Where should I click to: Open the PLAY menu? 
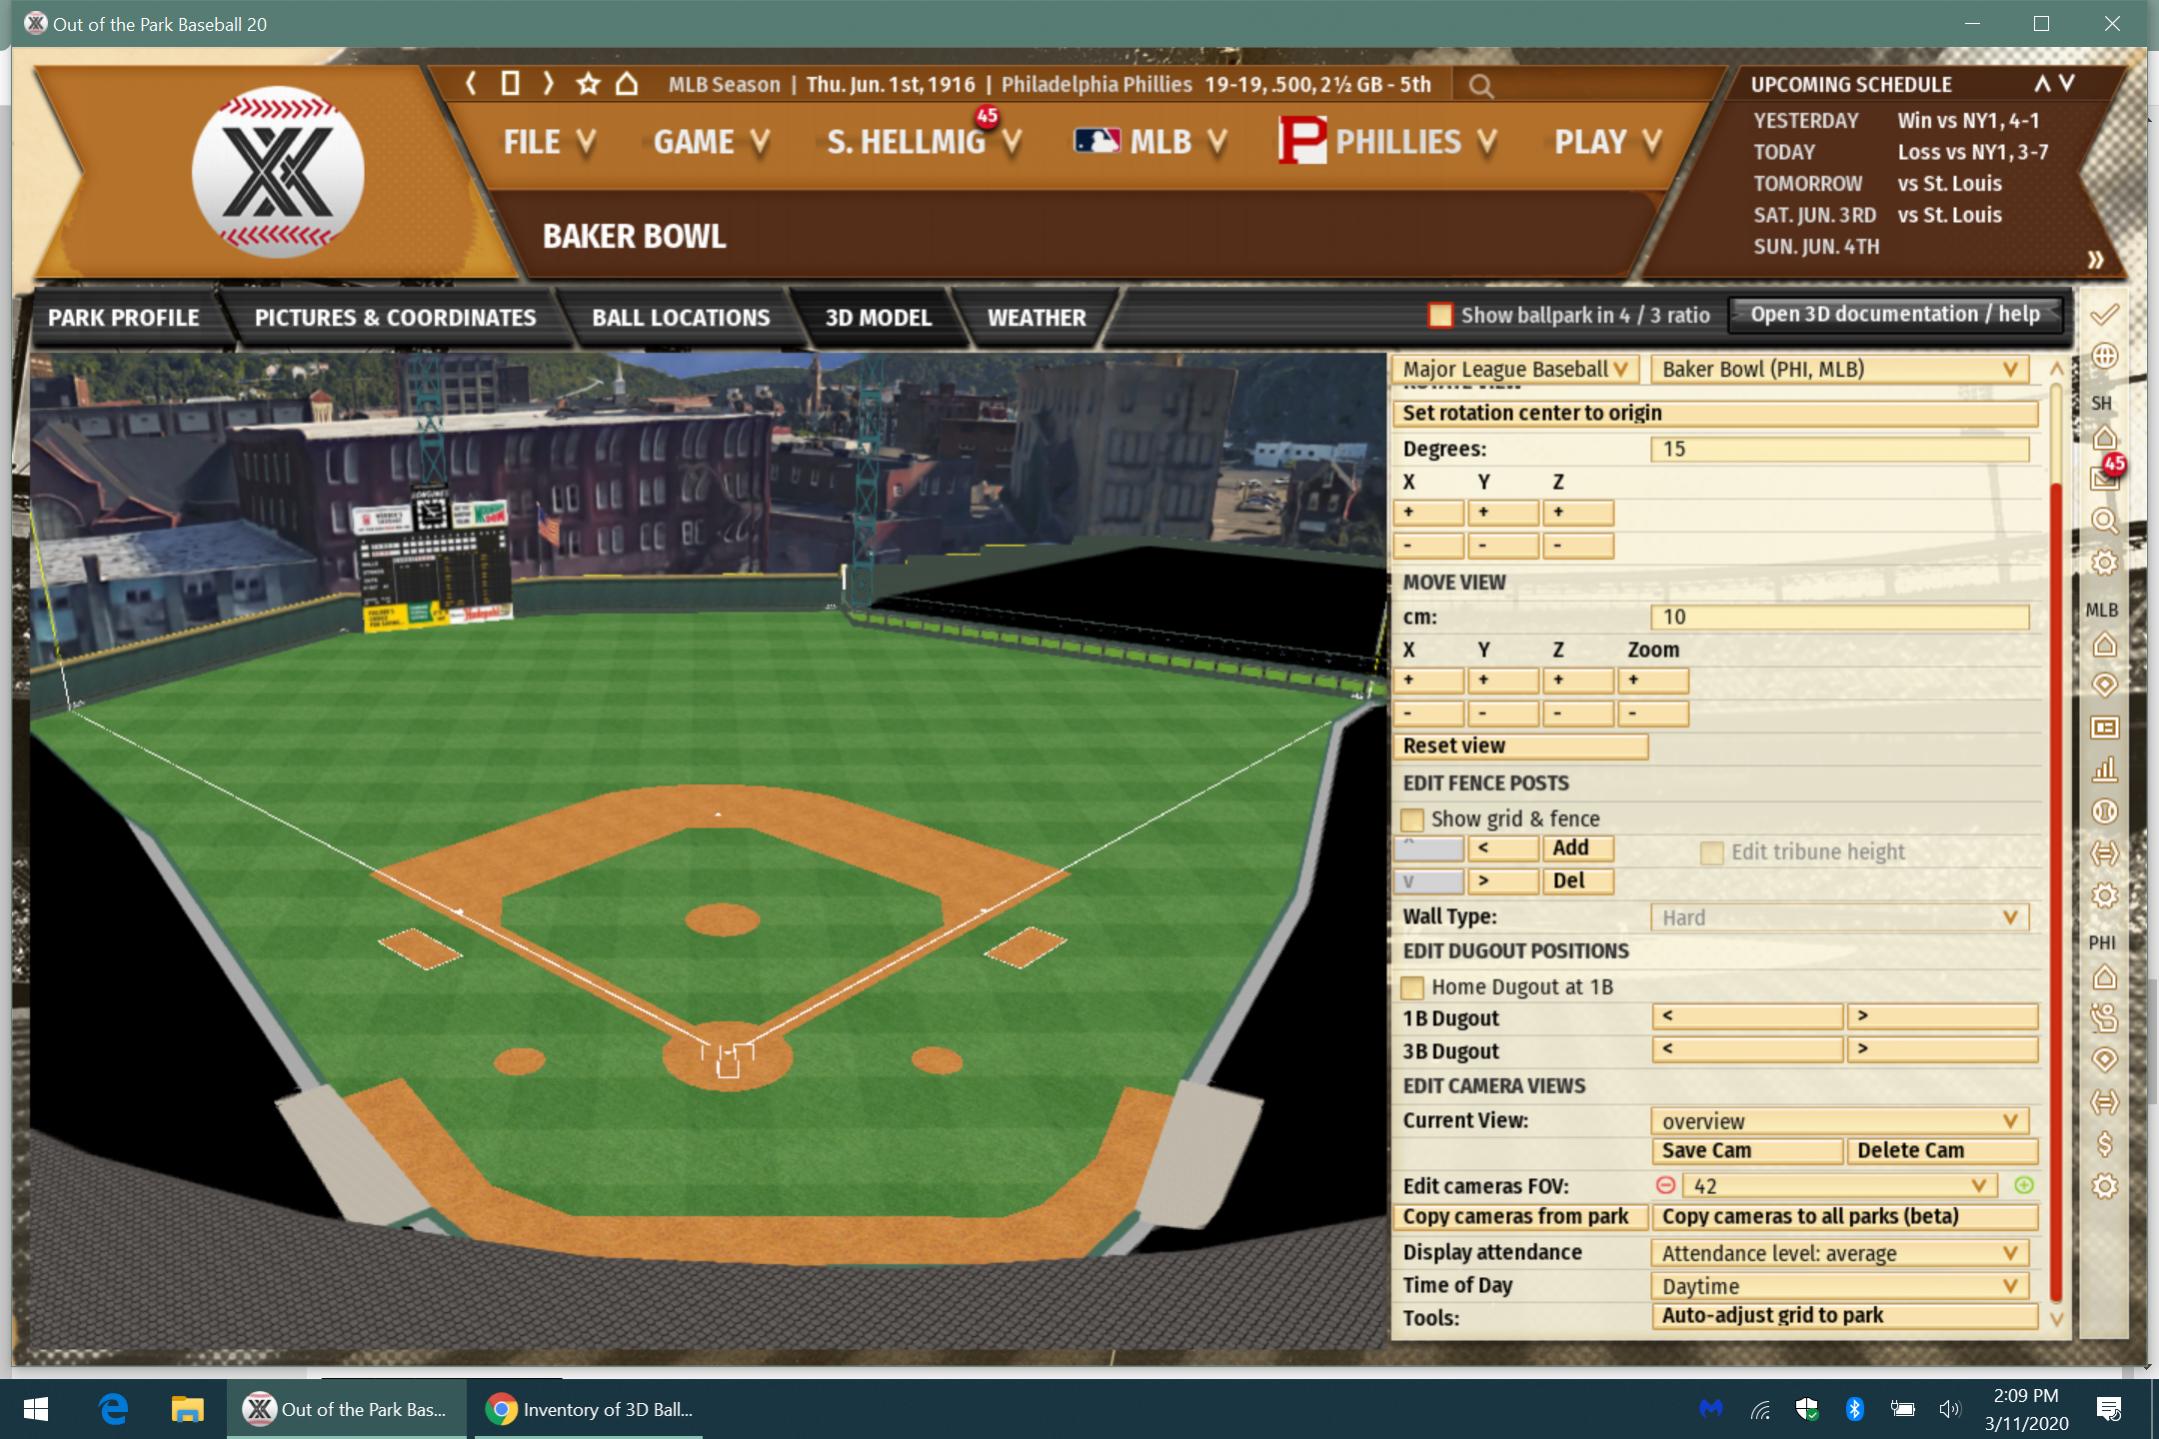point(1607,142)
